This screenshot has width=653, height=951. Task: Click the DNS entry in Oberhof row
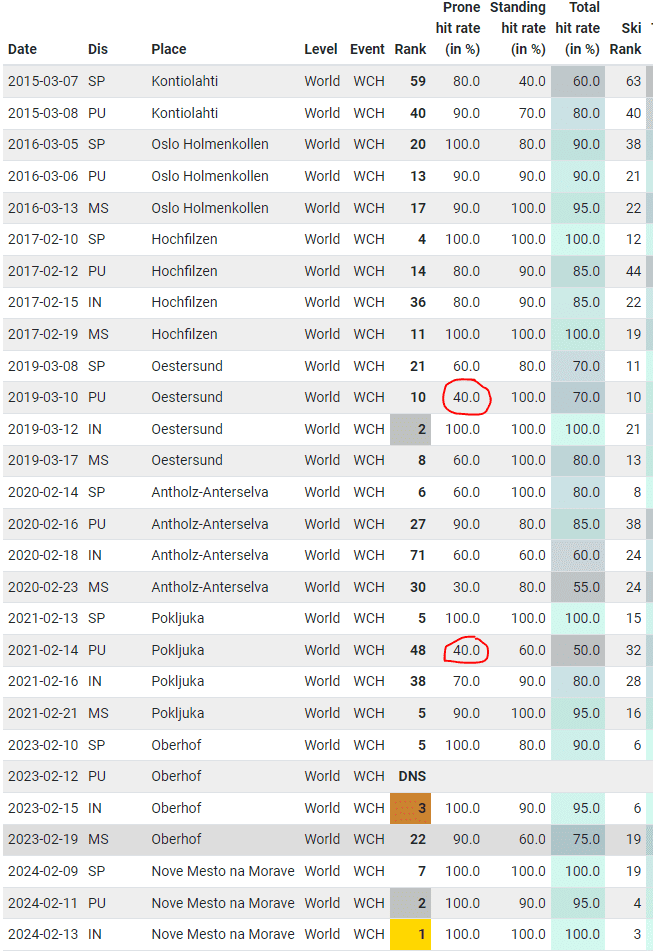coord(412,776)
